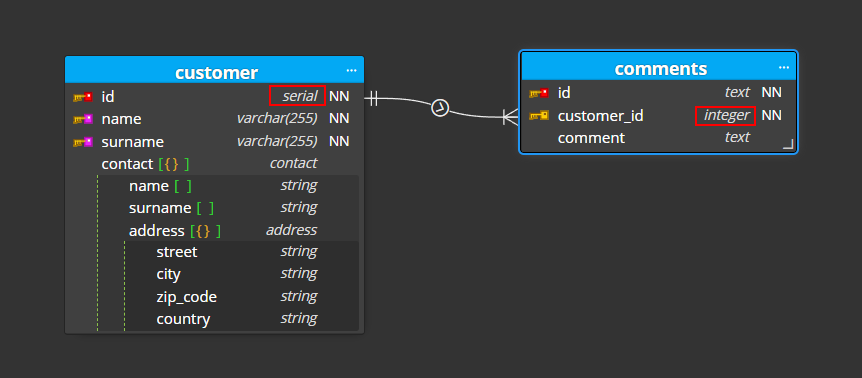The height and width of the screenshot is (378, 862).
Task: Click the array brackets beside nested surname
Action: click(206, 208)
